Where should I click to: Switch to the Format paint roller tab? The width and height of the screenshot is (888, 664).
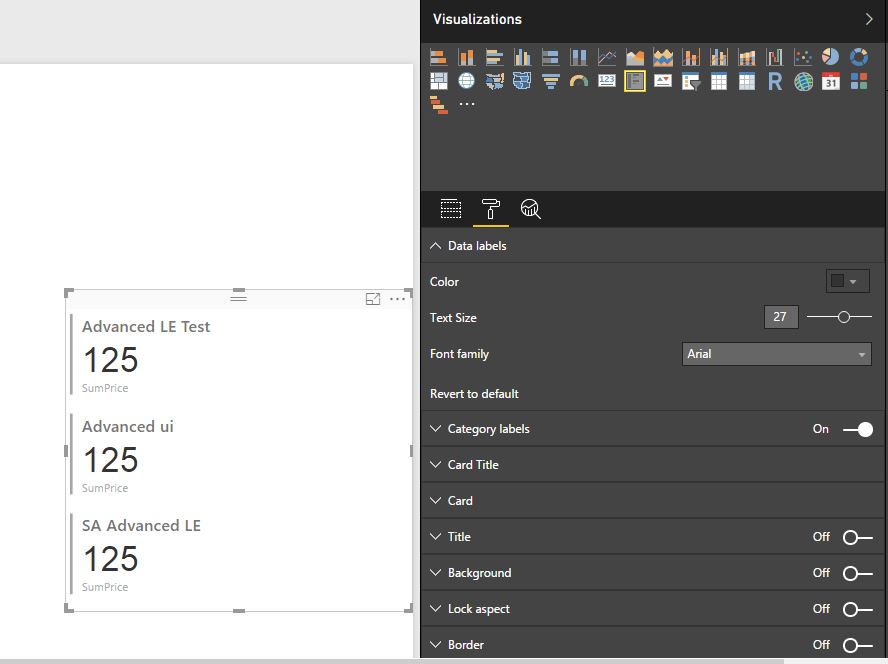pyautogui.click(x=490, y=208)
